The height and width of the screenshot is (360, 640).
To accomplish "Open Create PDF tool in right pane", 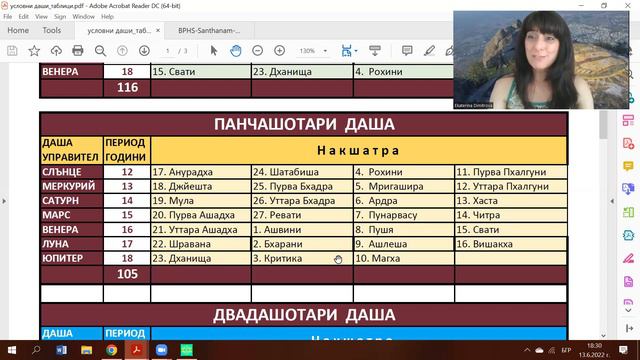I will [628, 143].
